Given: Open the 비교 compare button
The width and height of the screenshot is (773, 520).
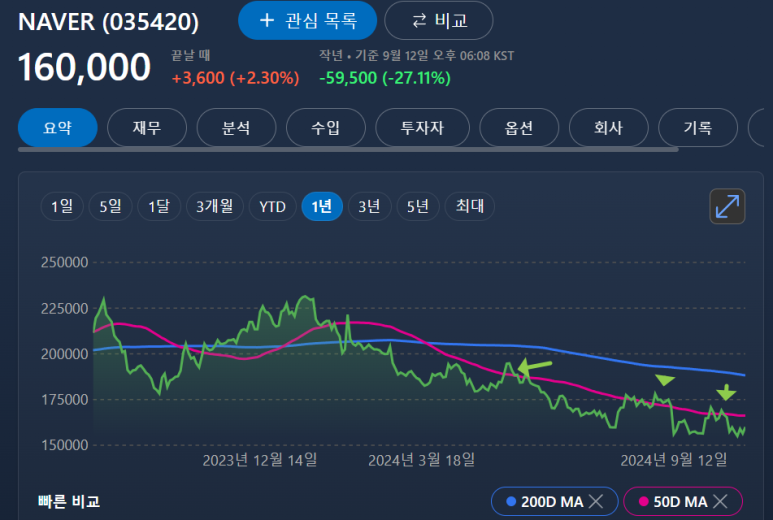Looking at the screenshot, I should point(438,20).
